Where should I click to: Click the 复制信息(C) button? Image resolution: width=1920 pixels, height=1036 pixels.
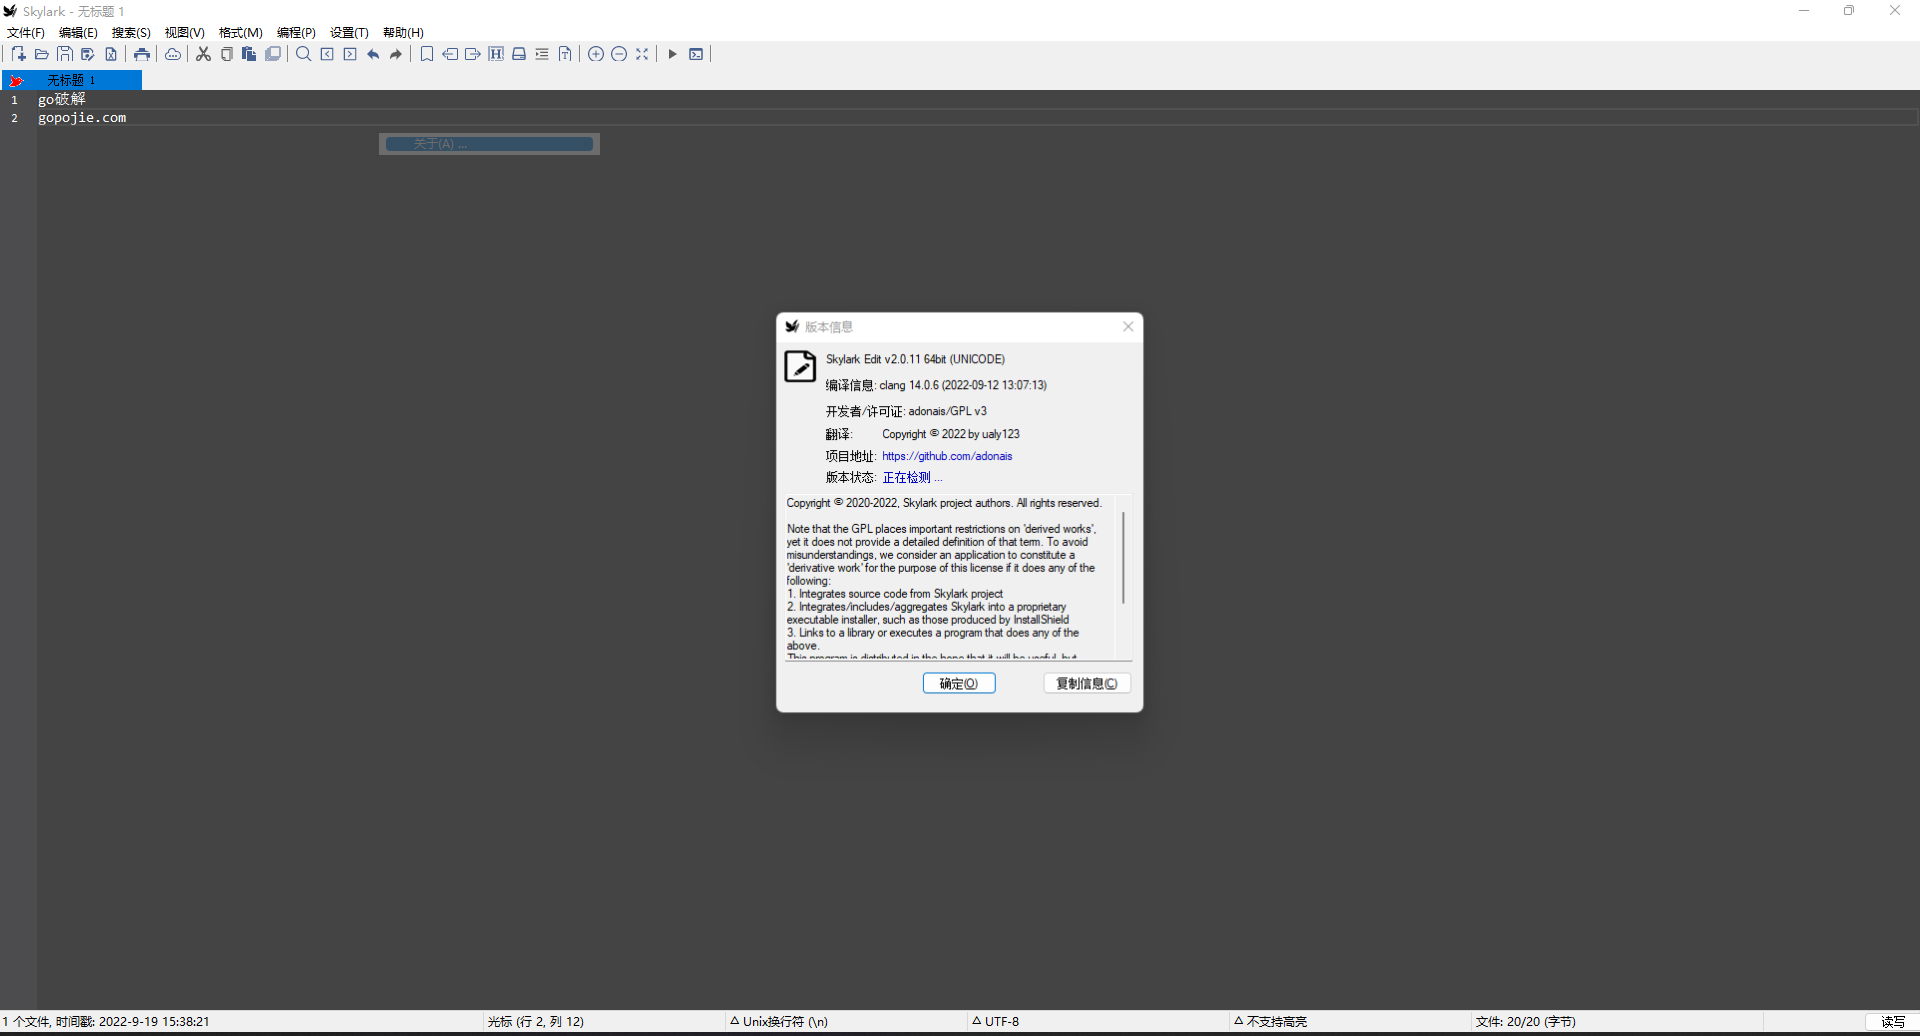pyautogui.click(x=1087, y=683)
